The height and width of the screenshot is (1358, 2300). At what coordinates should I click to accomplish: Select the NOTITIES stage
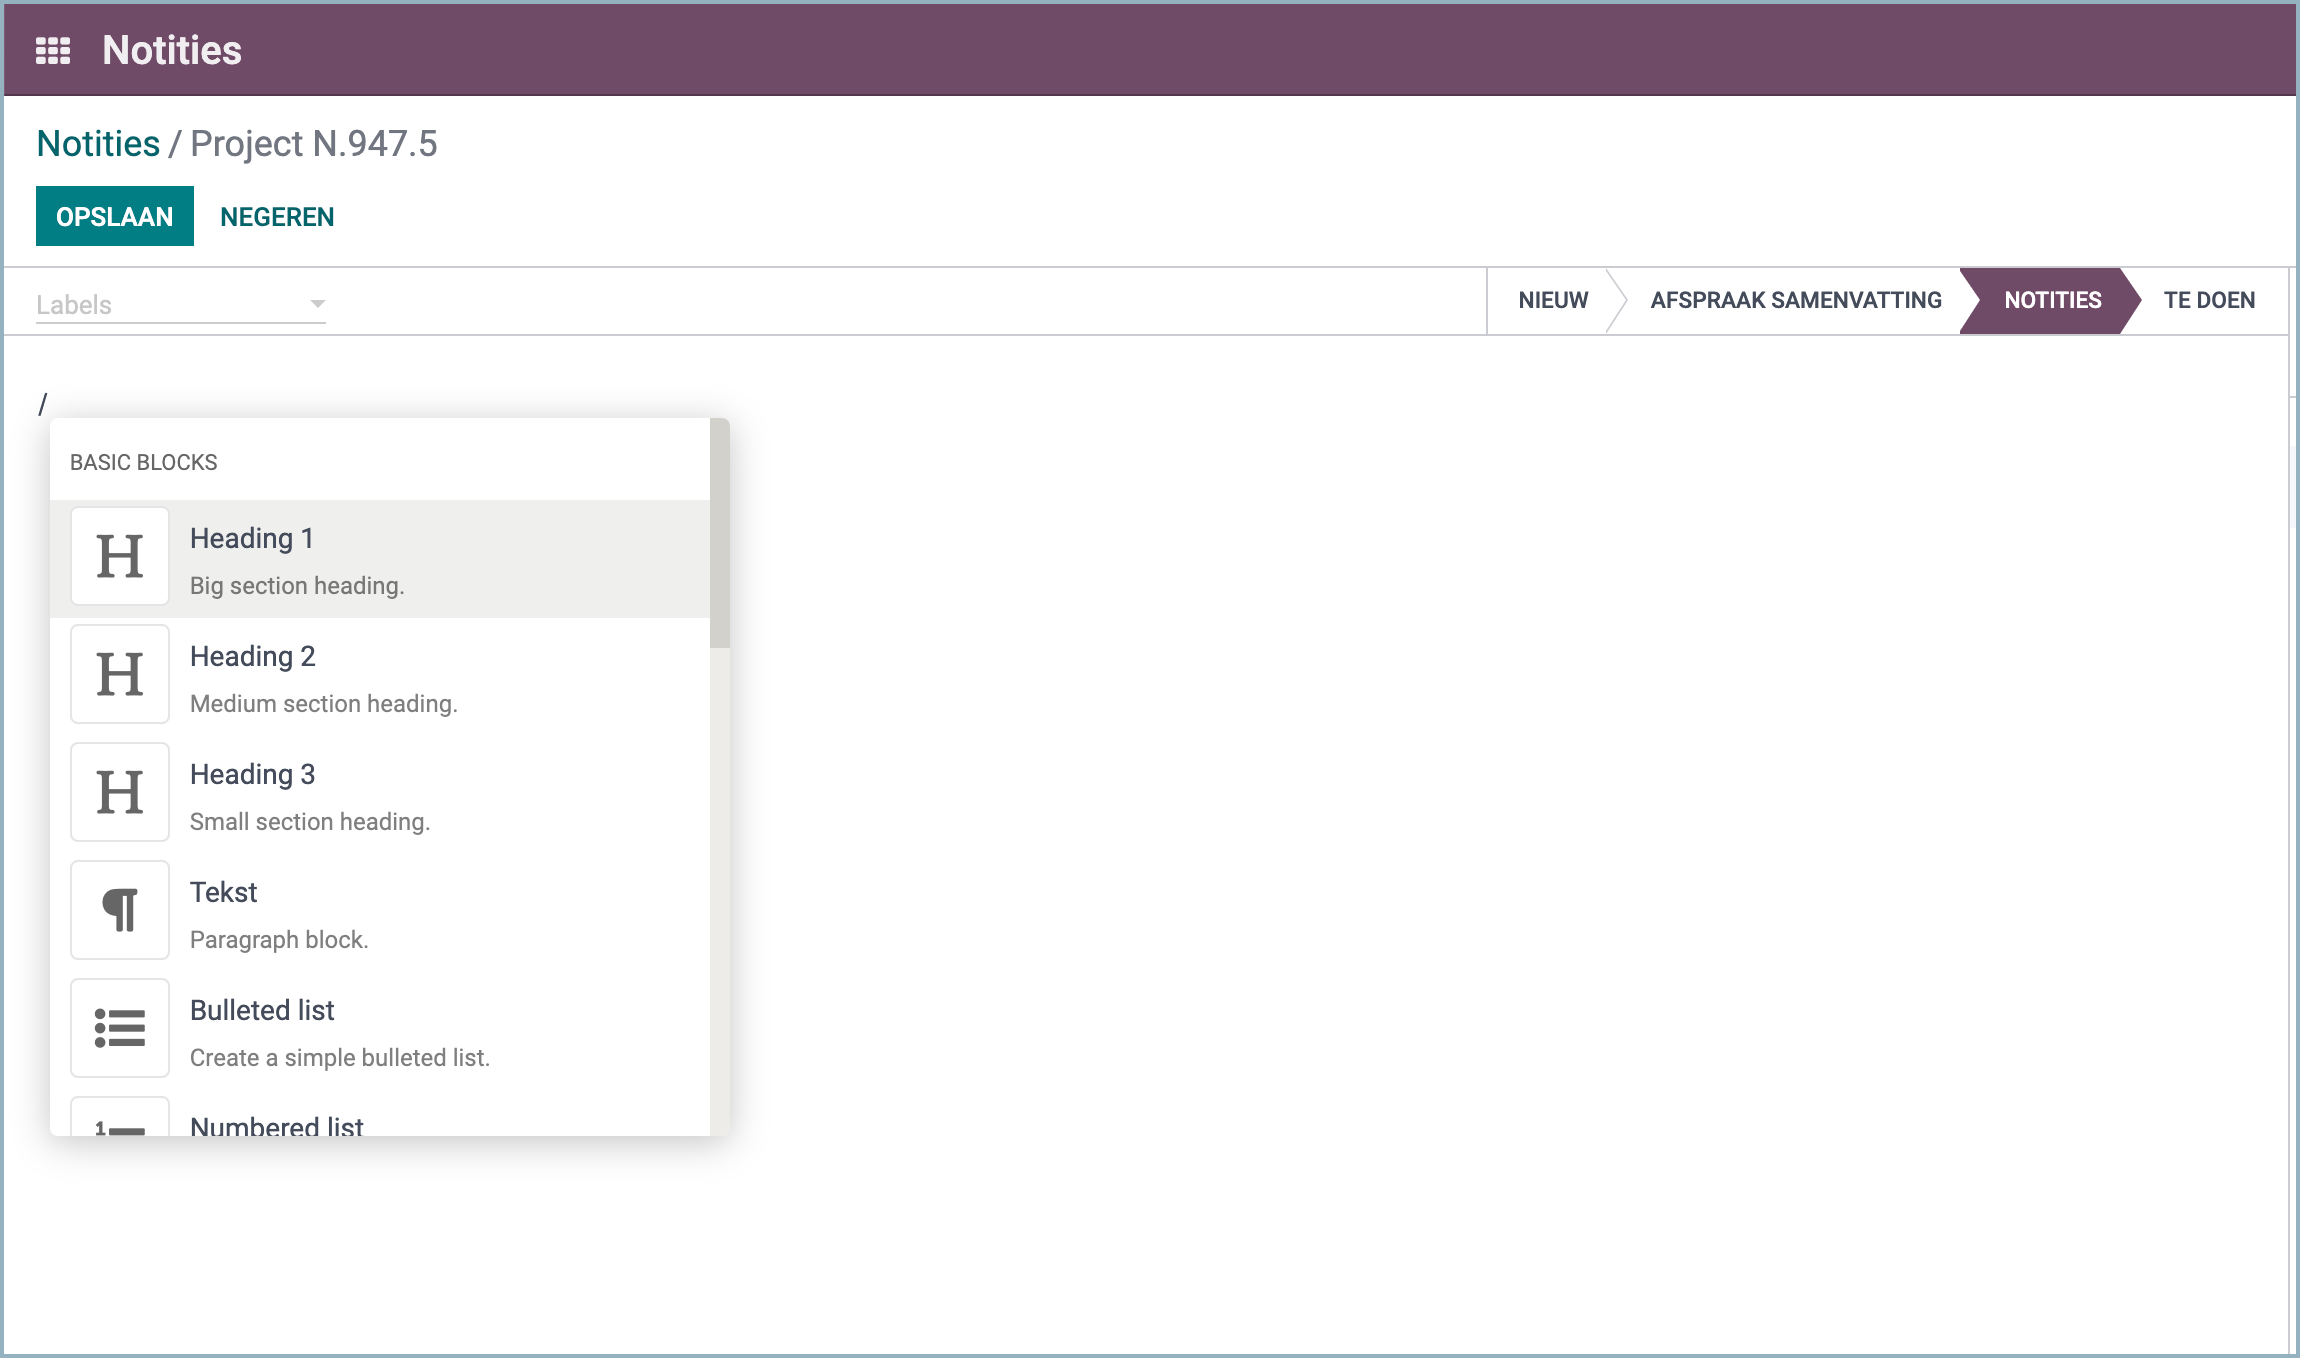[x=2052, y=300]
